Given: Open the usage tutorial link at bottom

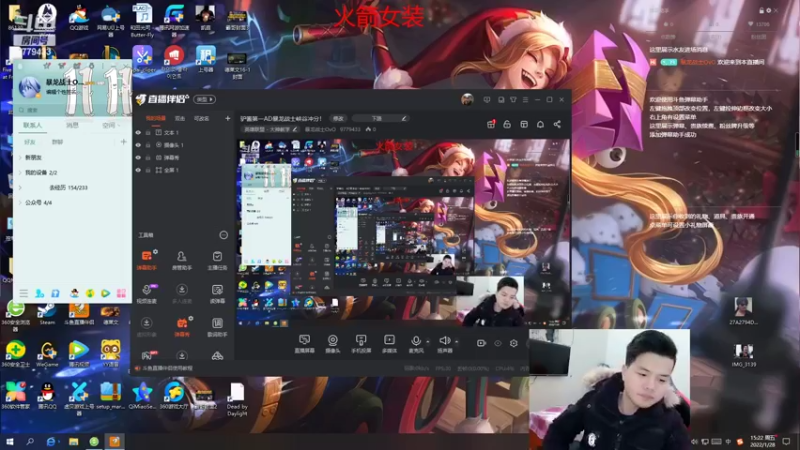Looking at the screenshot, I should tap(167, 368).
